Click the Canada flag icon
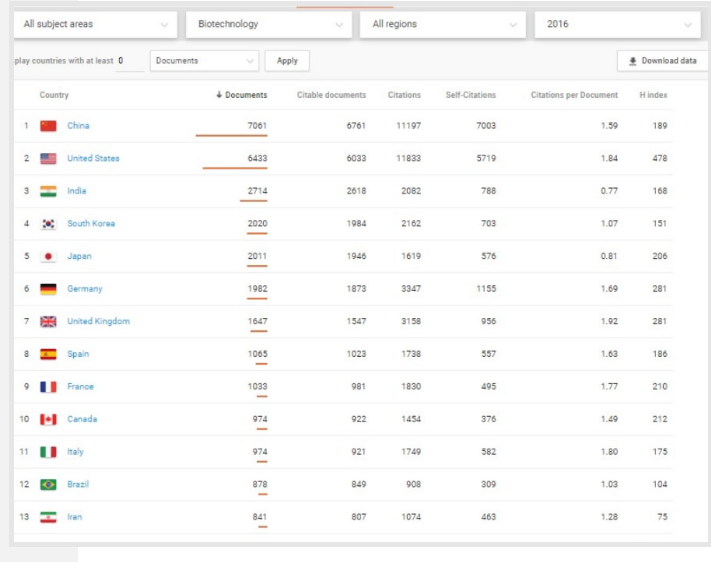Viewport: 711px width, 562px height. coord(48,419)
